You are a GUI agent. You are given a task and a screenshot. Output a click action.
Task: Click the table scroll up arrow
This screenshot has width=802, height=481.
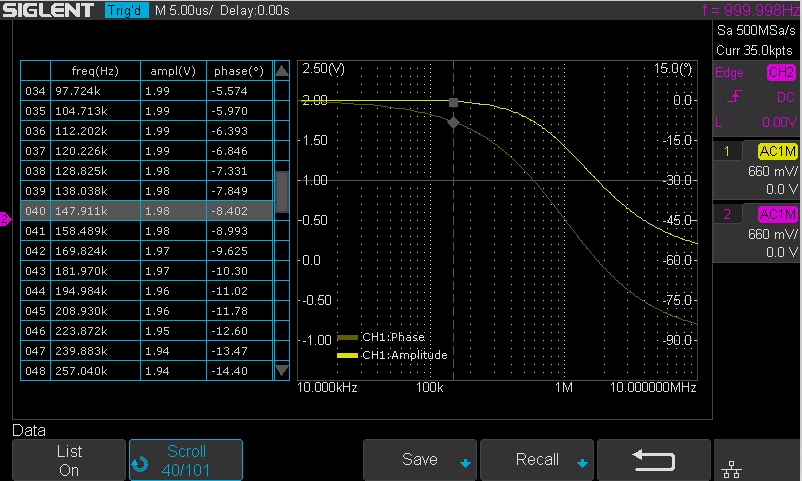click(x=282, y=71)
